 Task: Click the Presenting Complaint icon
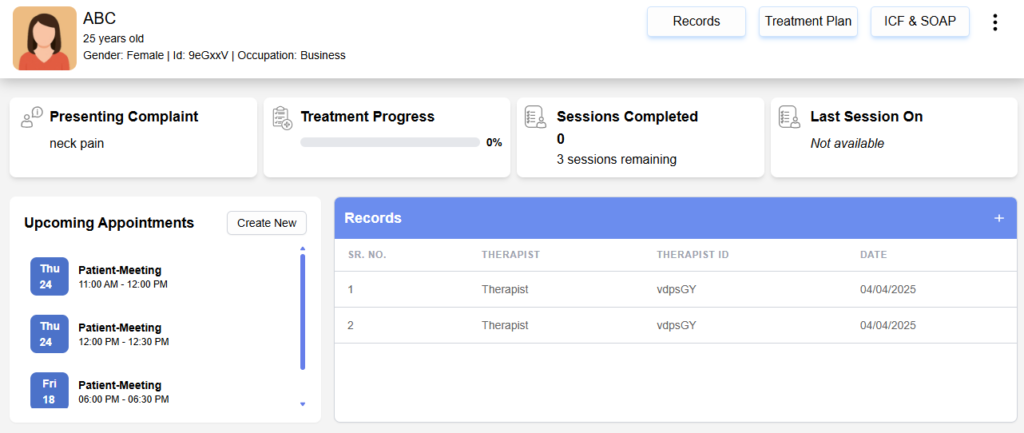(x=32, y=118)
